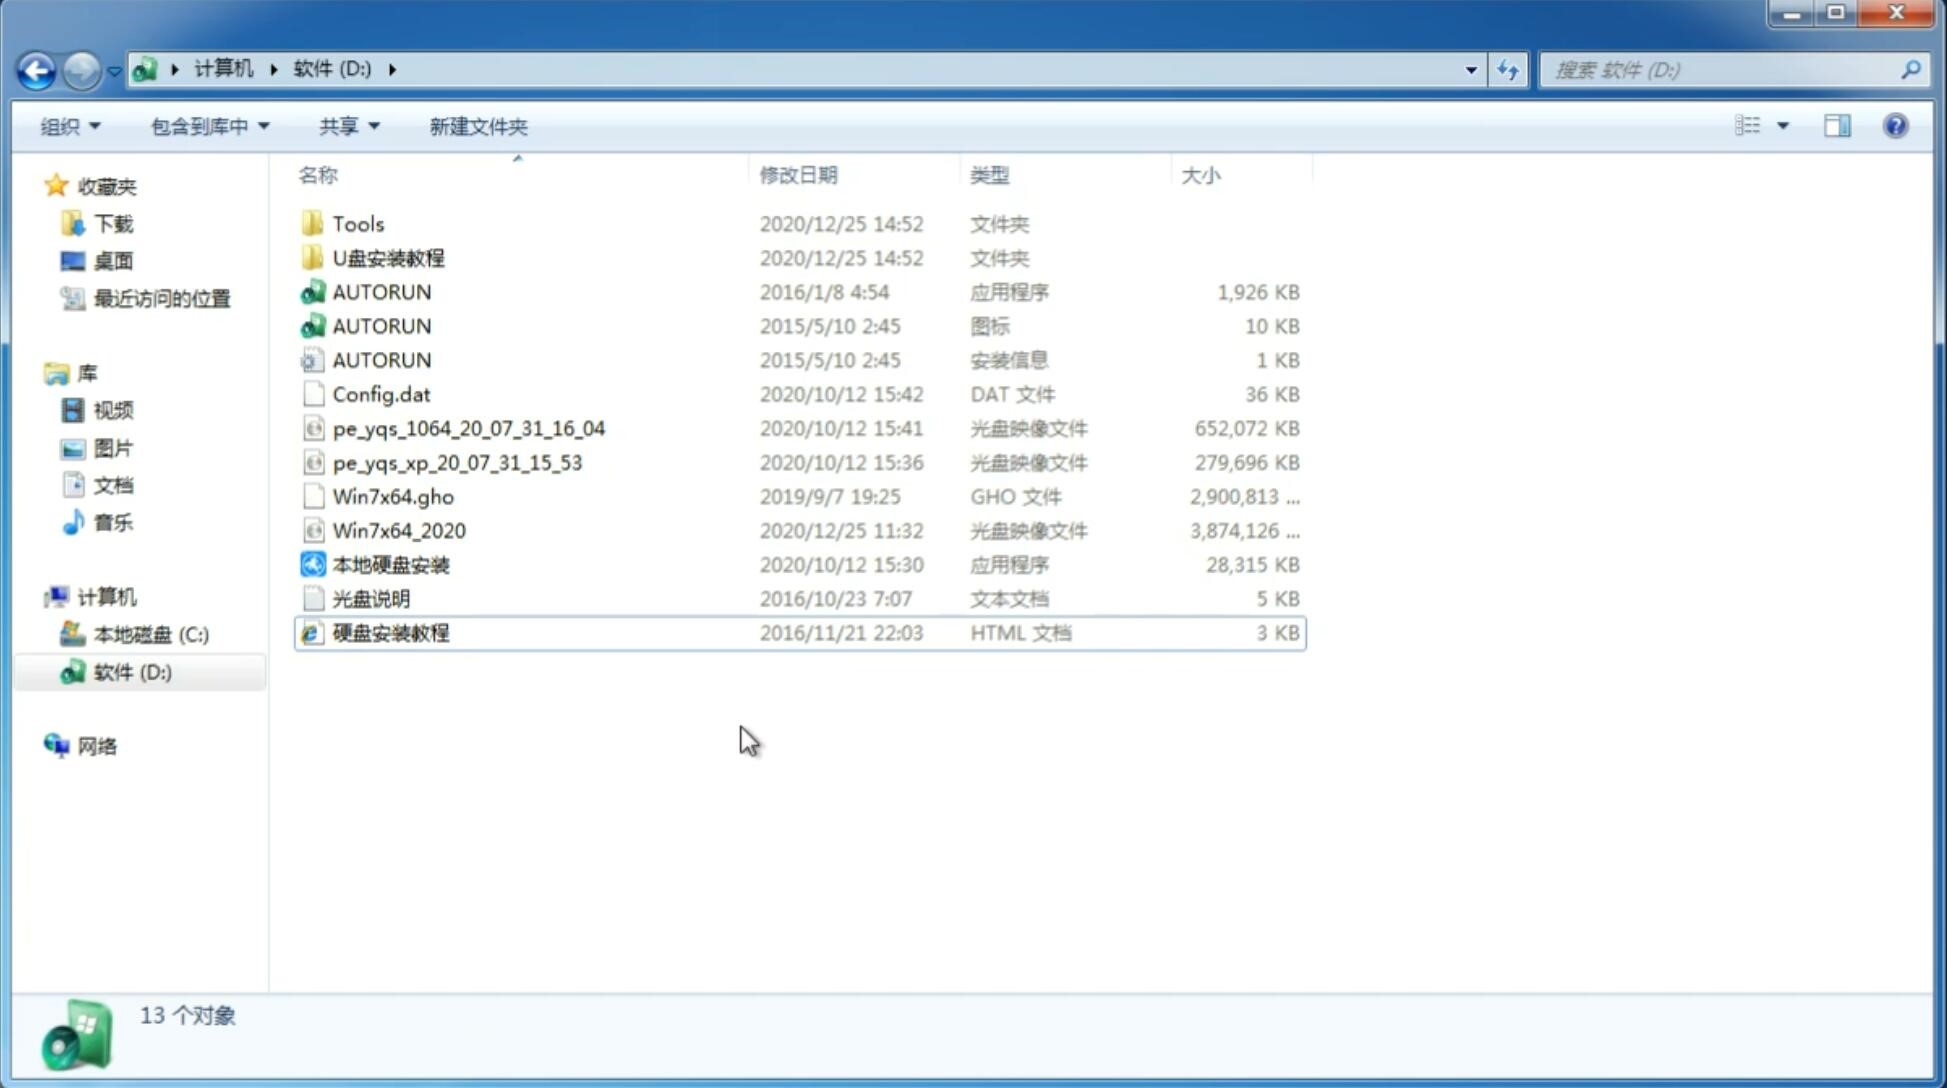Viewport: 1947px width, 1088px height.
Task: Click 包含到库中 dropdown arrow
Action: coord(263,126)
